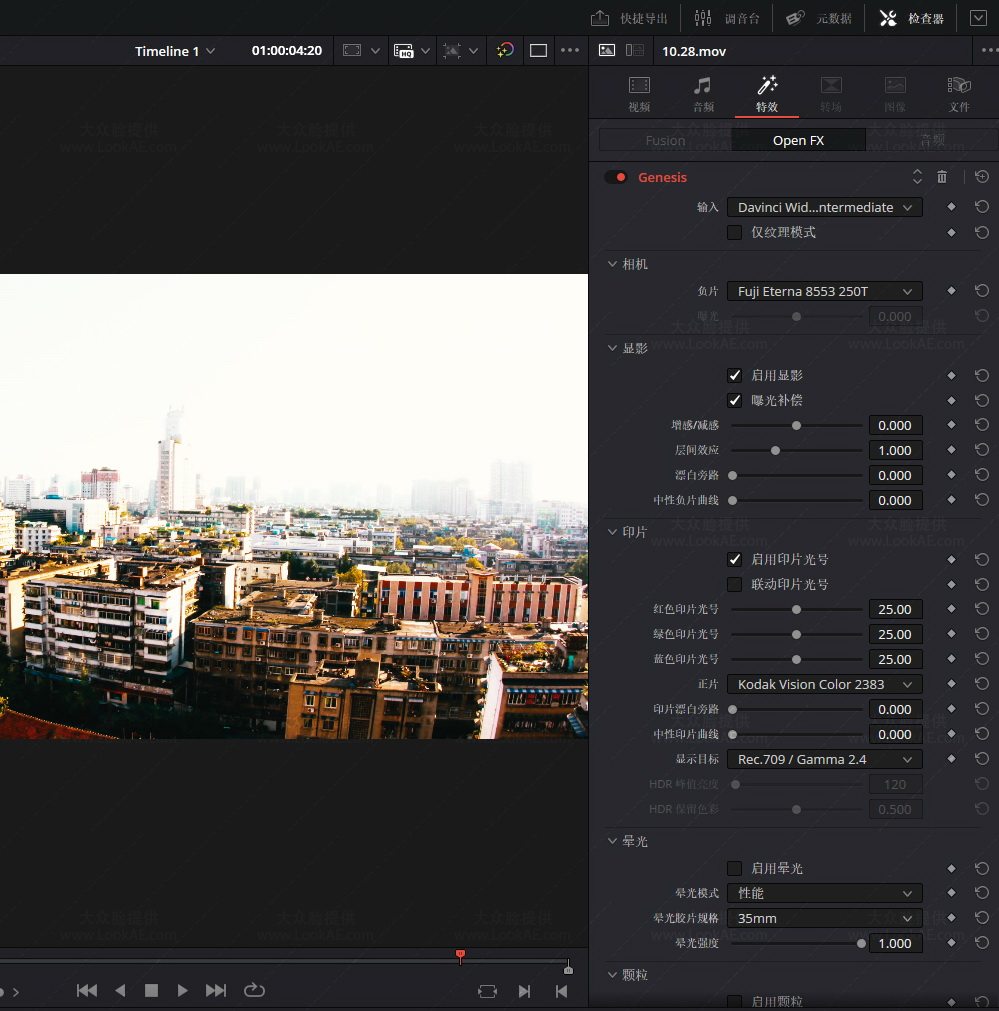Collapse the 显影 section

(x=612, y=348)
